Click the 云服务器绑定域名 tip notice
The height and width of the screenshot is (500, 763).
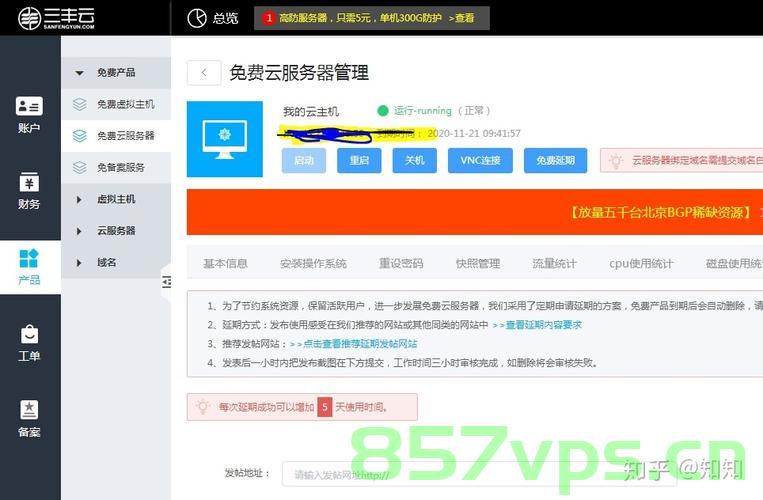coord(681,161)
